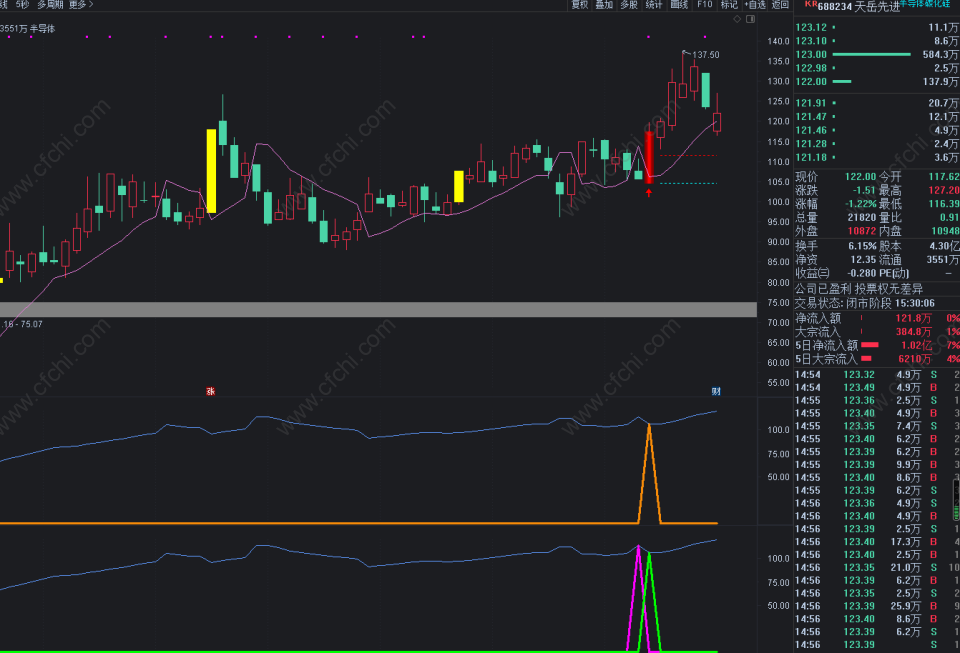Viewport: 960px width, 653px height.
Task: Click 返回 to go back
Action: tap(780, 4)
